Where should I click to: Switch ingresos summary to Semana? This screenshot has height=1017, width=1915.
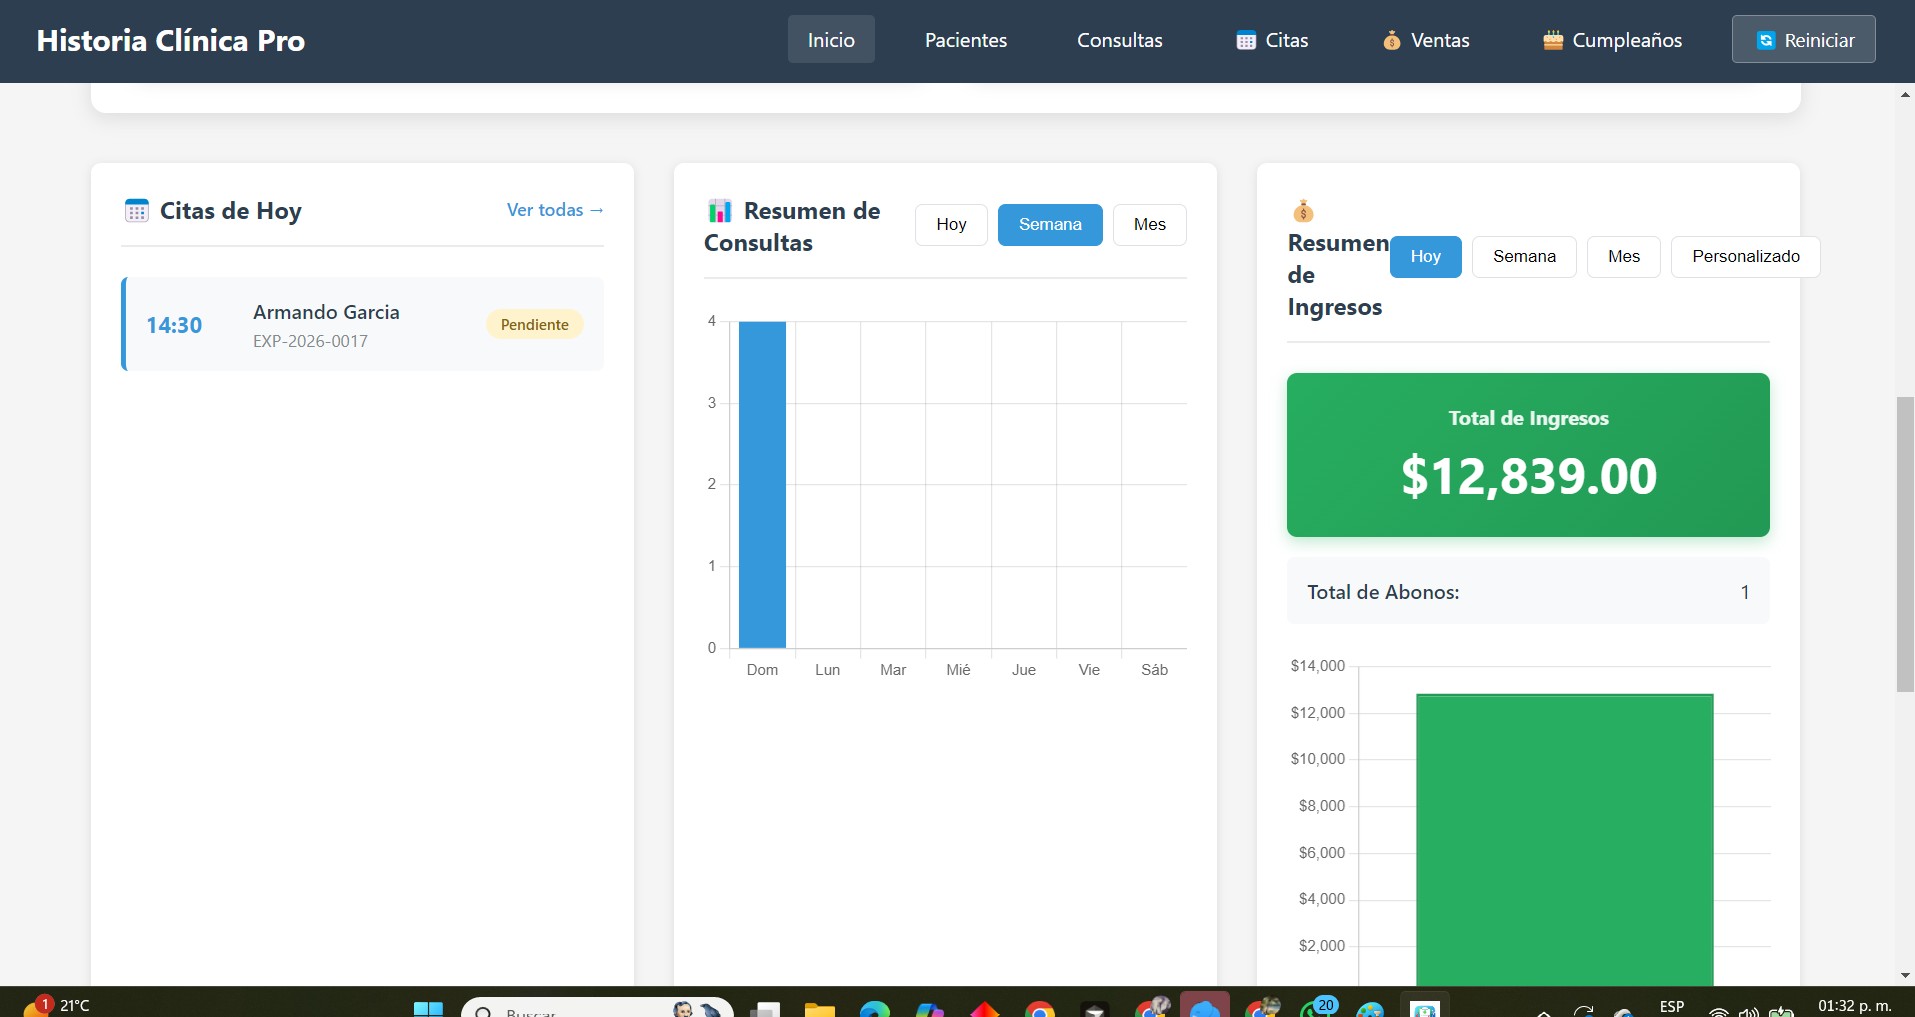[x=1523, y=256]
